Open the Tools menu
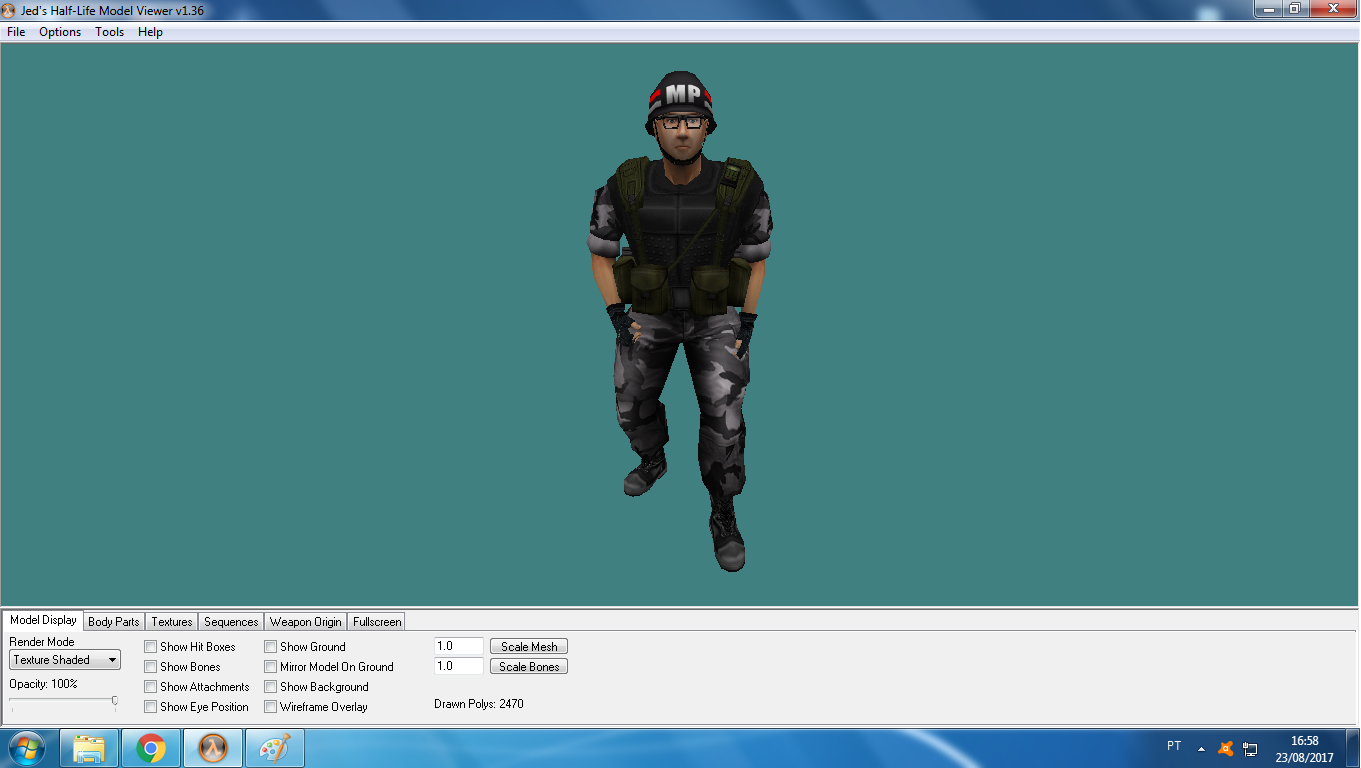The image size is (1361, 768). (x=110, y=32)
